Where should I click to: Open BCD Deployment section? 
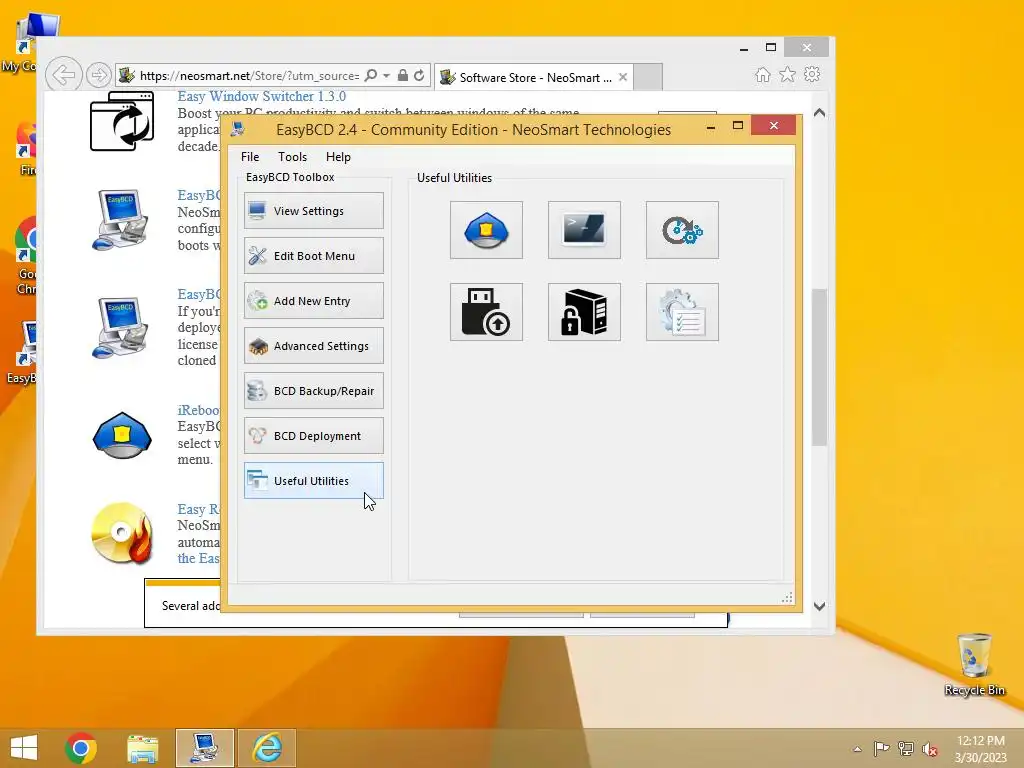tap(313, 436)
